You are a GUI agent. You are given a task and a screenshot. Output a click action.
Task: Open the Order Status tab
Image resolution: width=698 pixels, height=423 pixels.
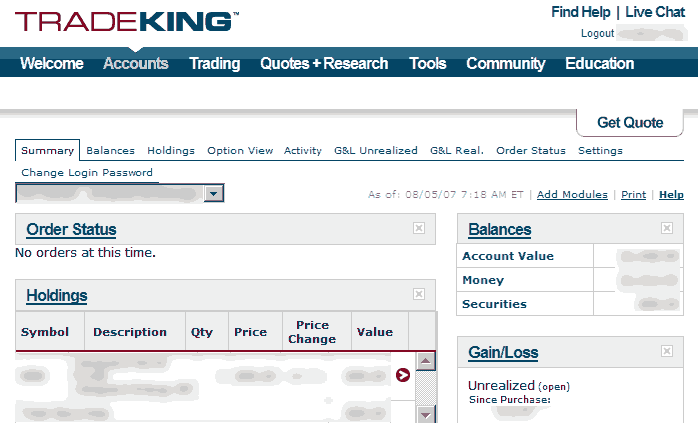(x=531, y=151)
